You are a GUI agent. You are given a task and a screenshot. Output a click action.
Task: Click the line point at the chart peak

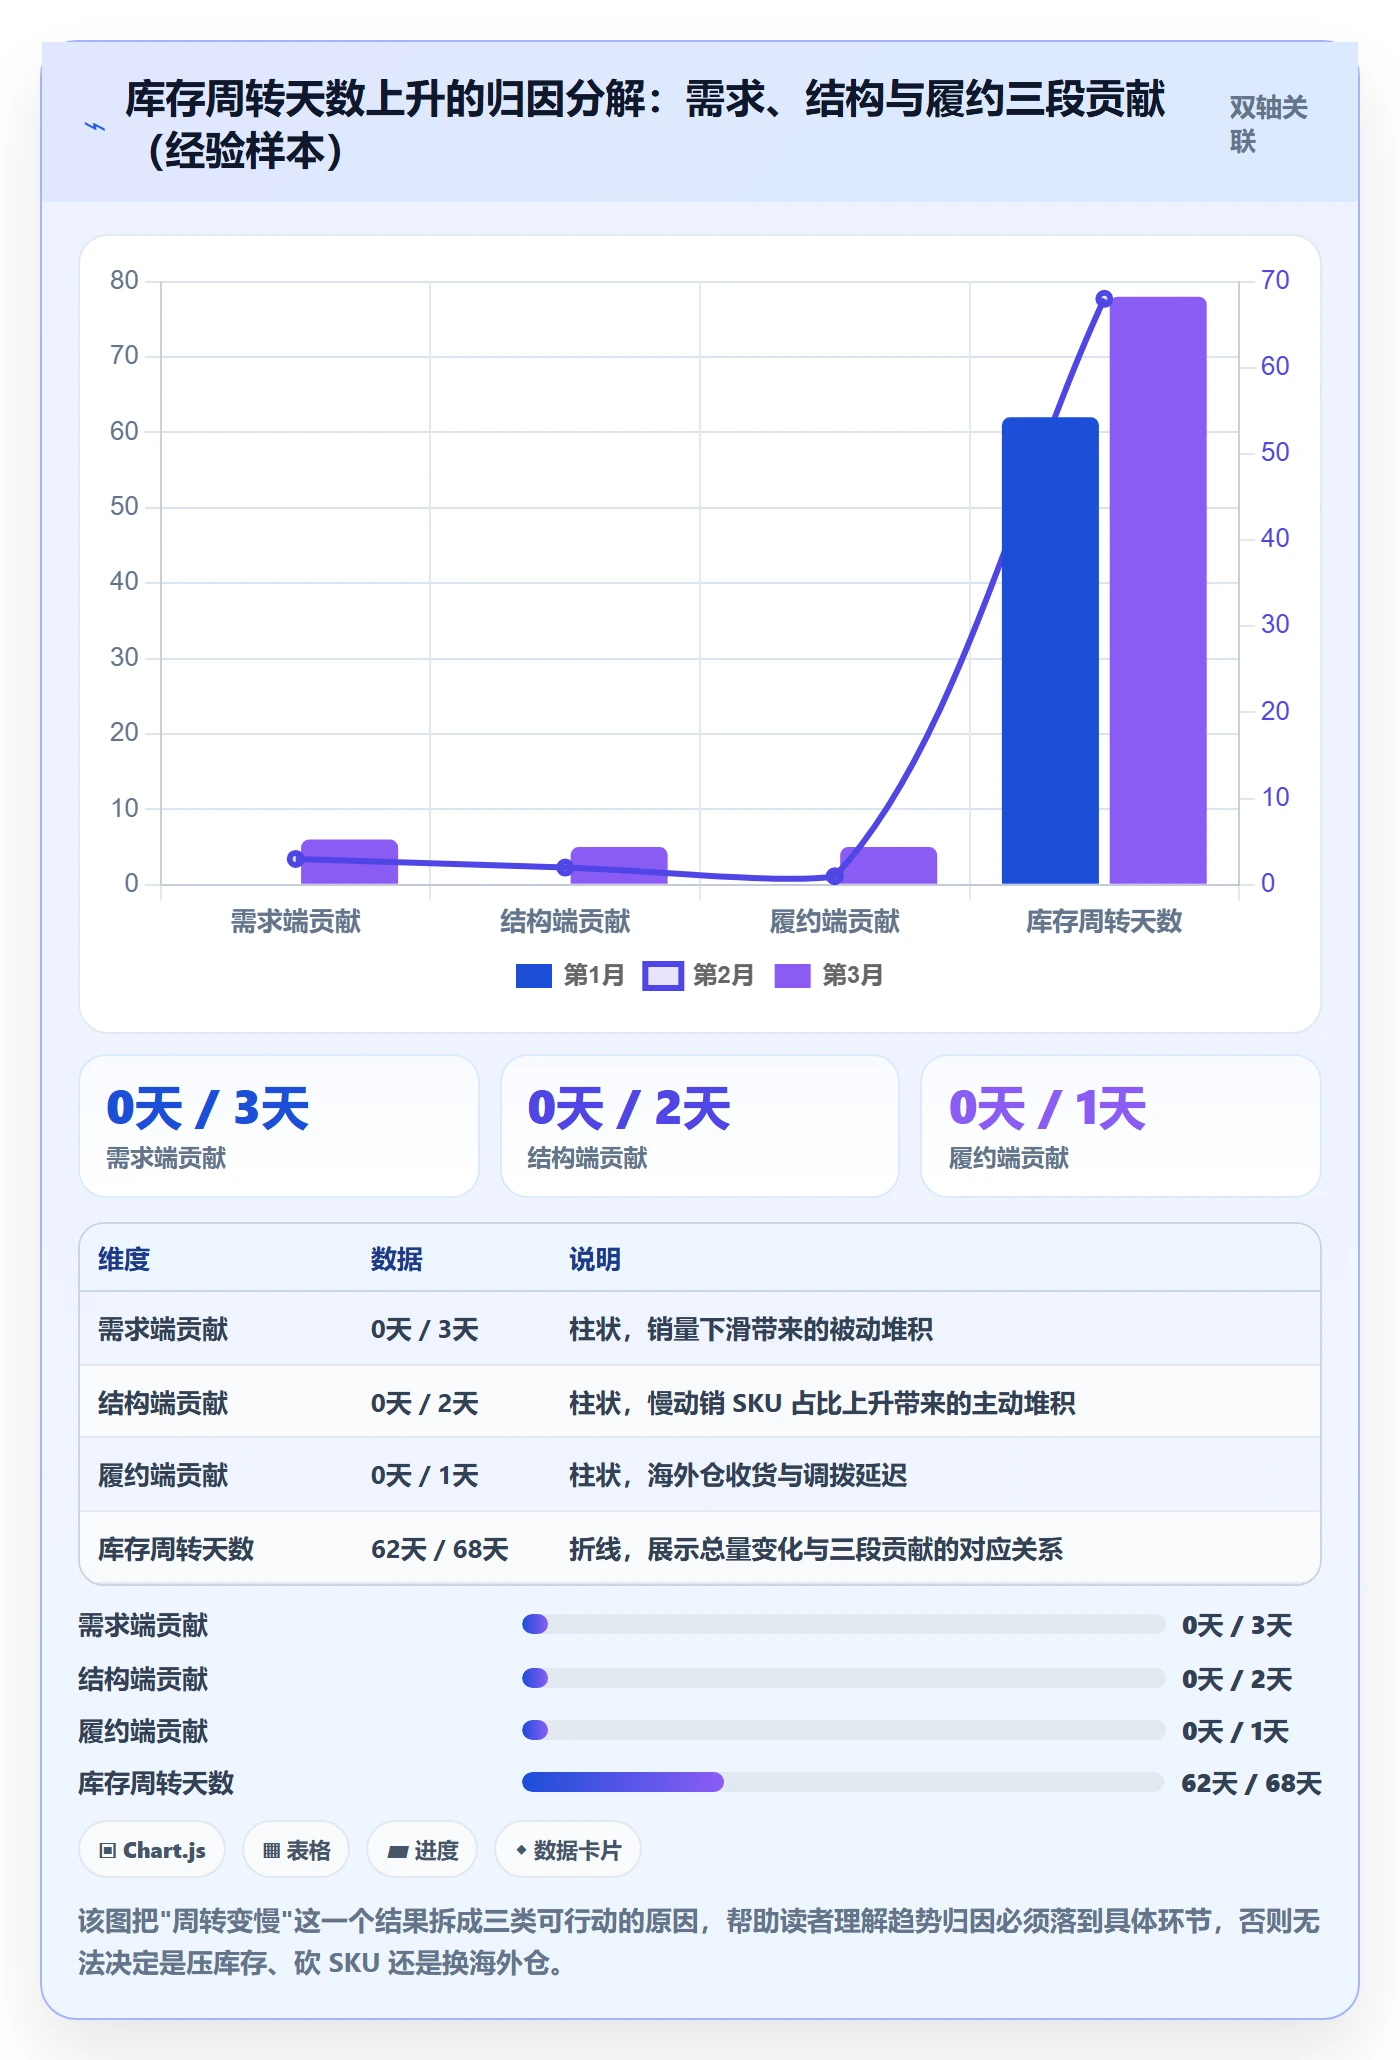pyautogui.click(x=1104, y=298)
